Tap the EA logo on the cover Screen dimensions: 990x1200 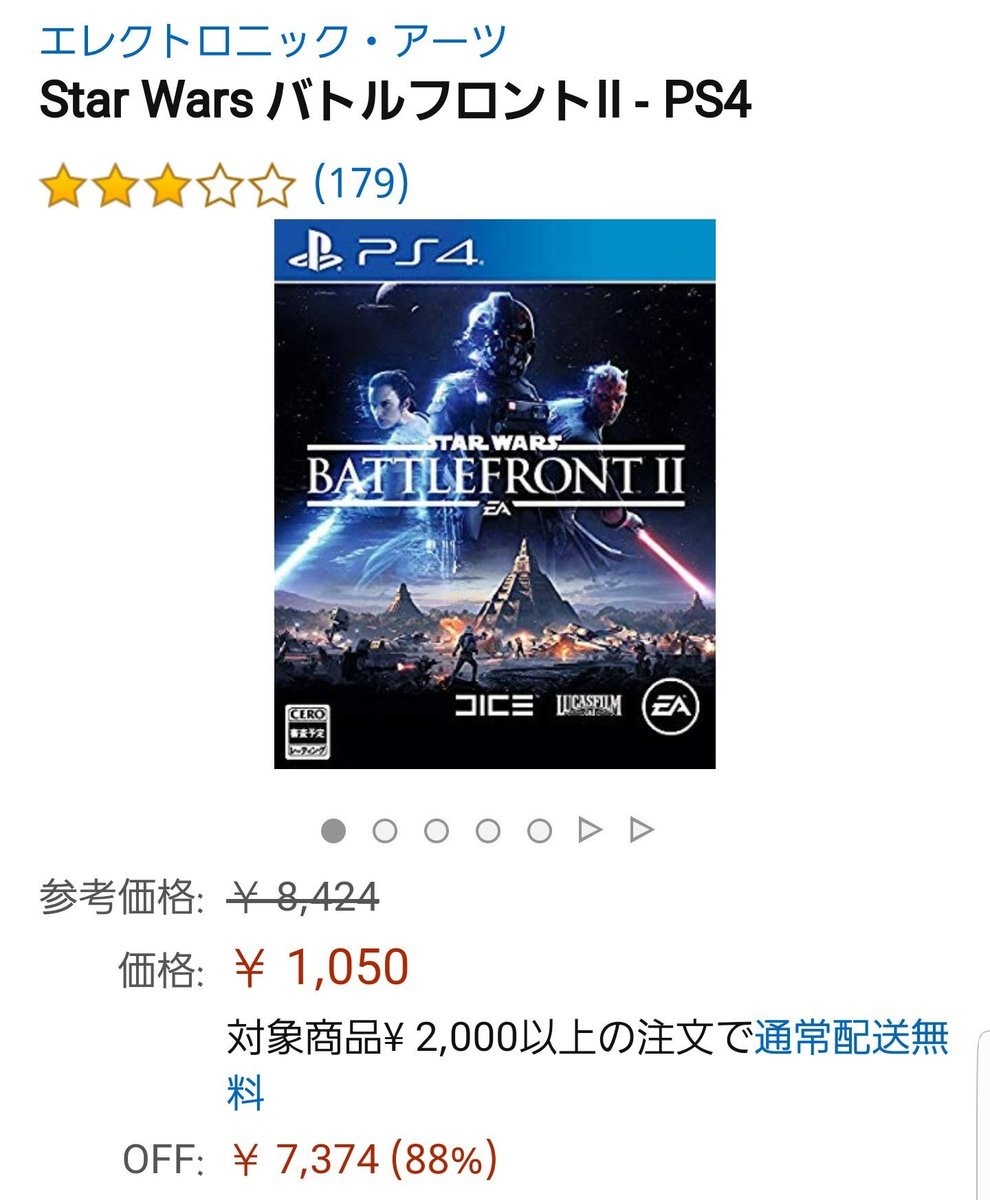click(672, 705)
